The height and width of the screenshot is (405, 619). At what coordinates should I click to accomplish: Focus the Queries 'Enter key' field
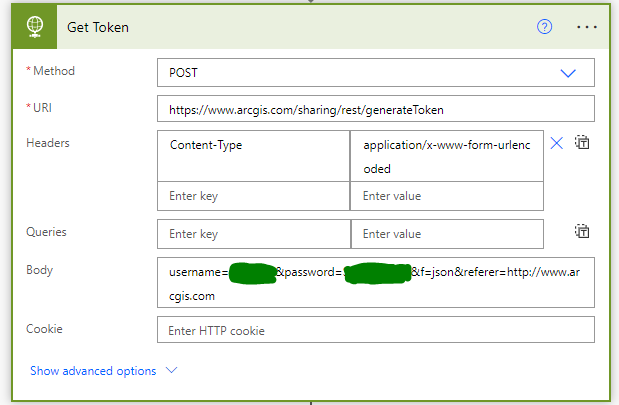[254, 234]
